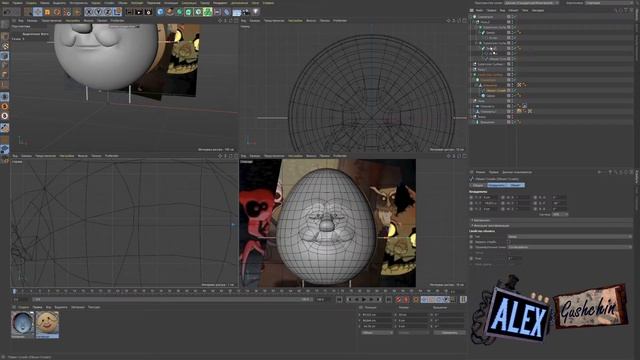The width and height of the screenshot is (640, 360).
Task: Toggle the coordinate system icon
Action: tap(117, 12)
